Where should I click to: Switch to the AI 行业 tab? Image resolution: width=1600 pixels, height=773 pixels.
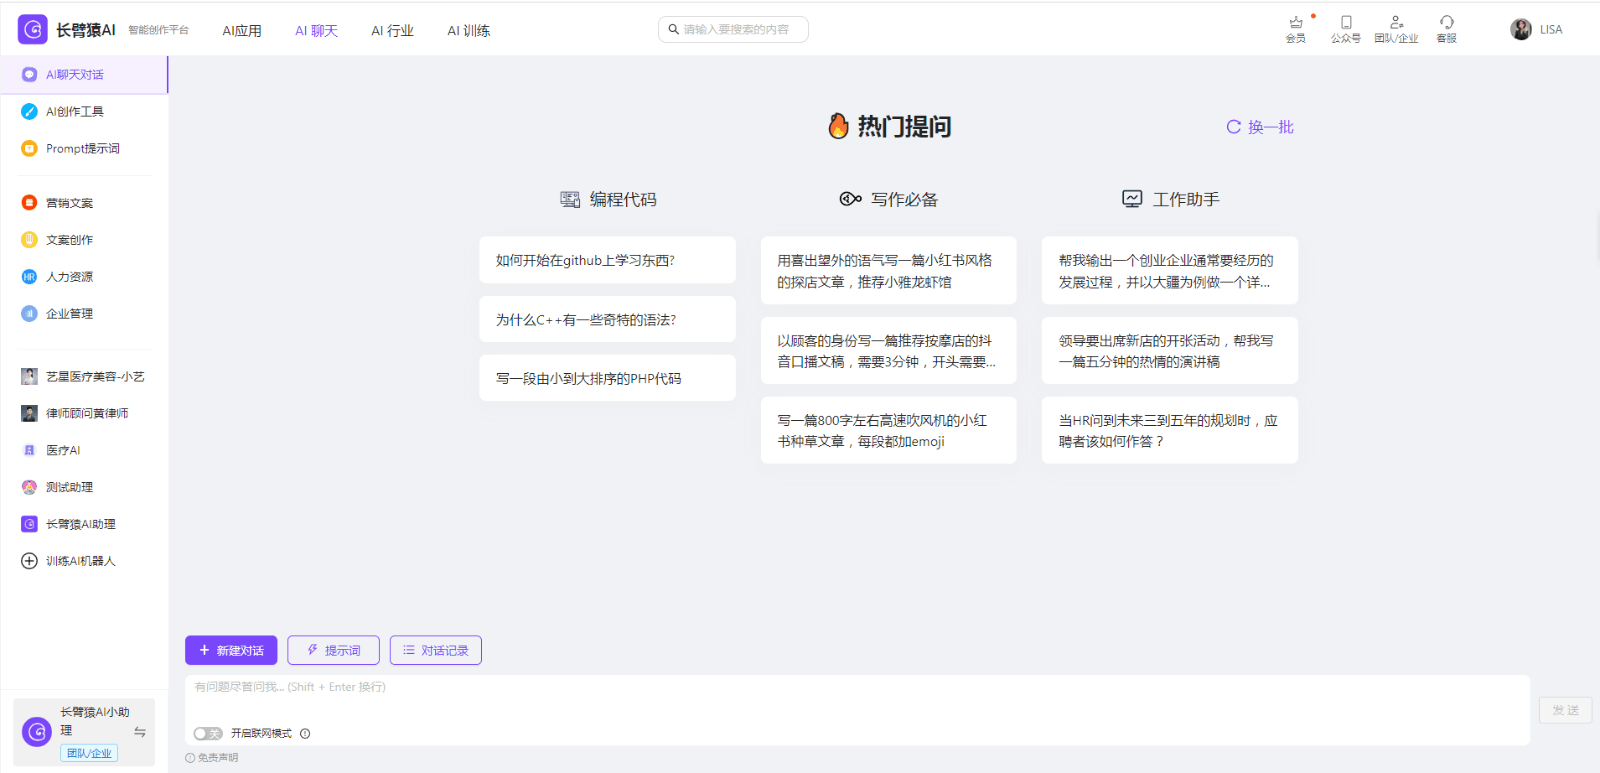(392, 31)
